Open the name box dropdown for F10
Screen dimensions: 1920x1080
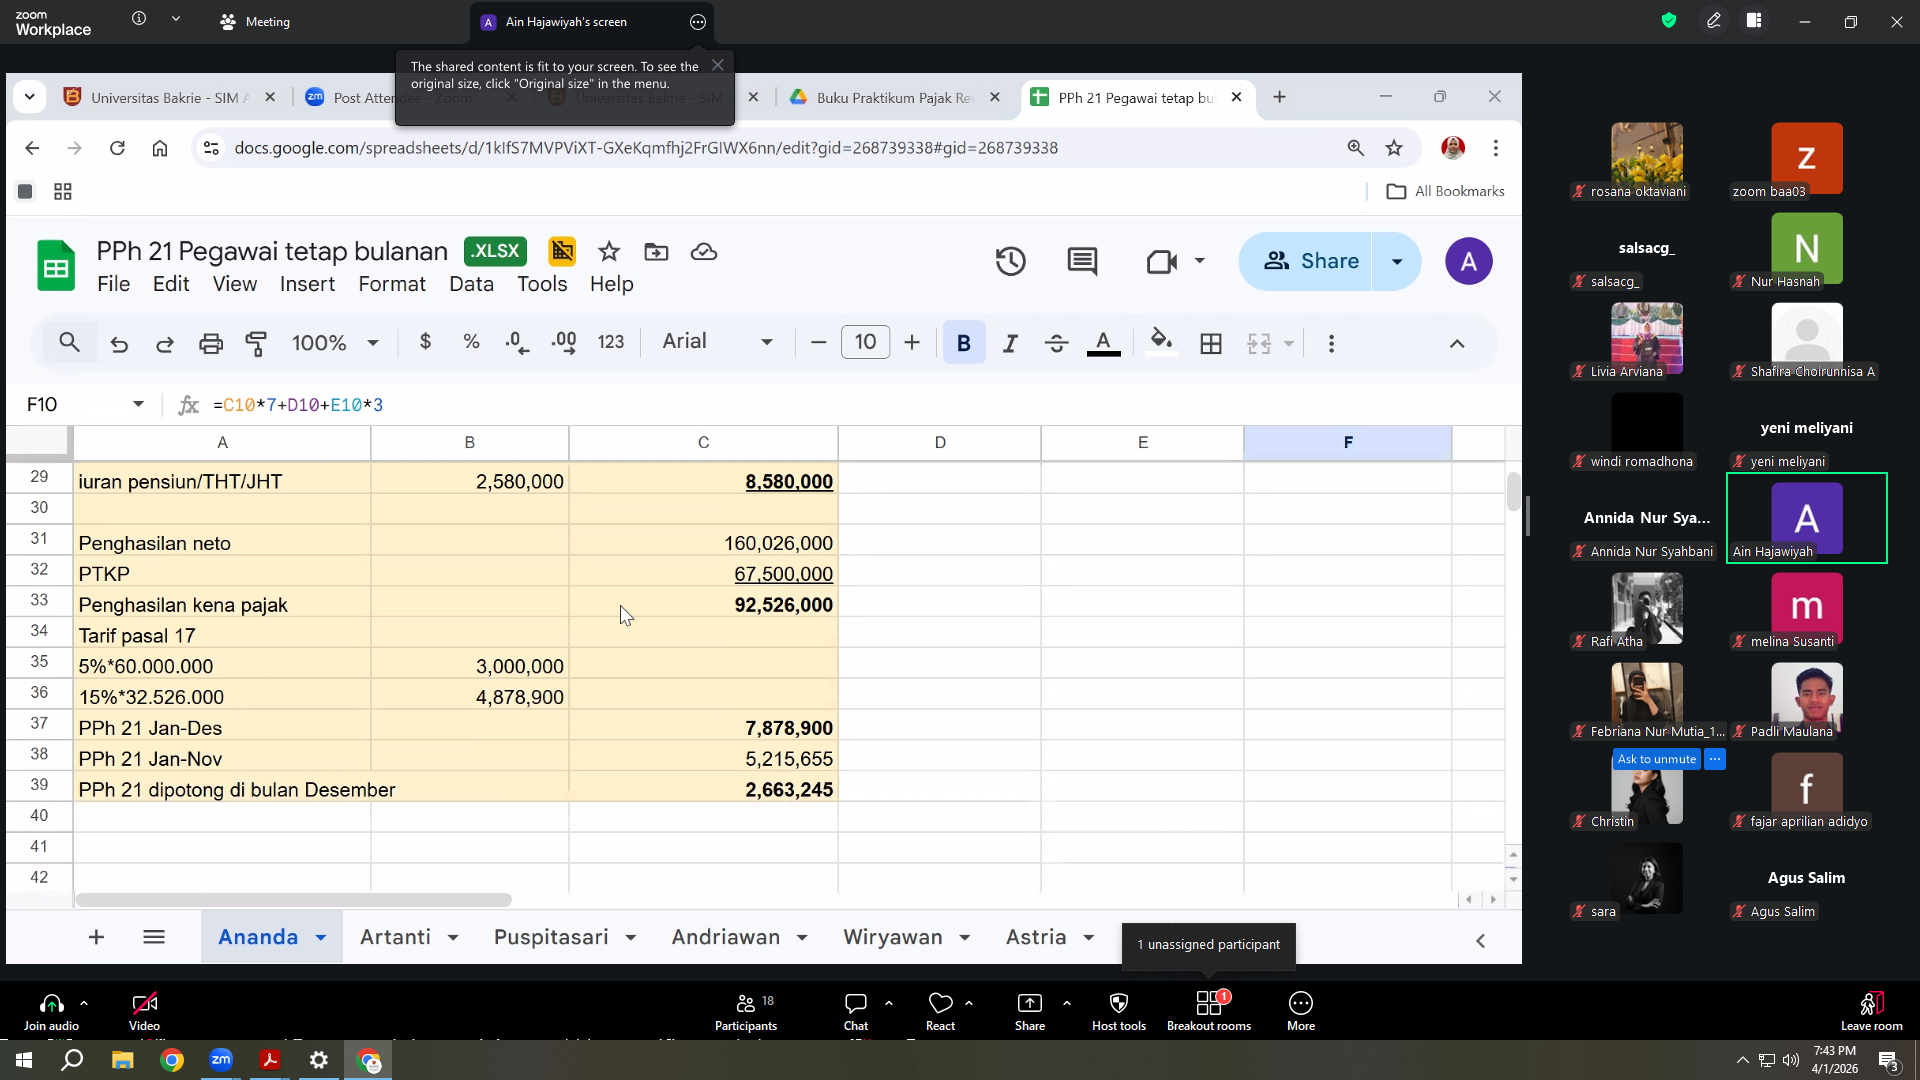(x=138, y=404)
